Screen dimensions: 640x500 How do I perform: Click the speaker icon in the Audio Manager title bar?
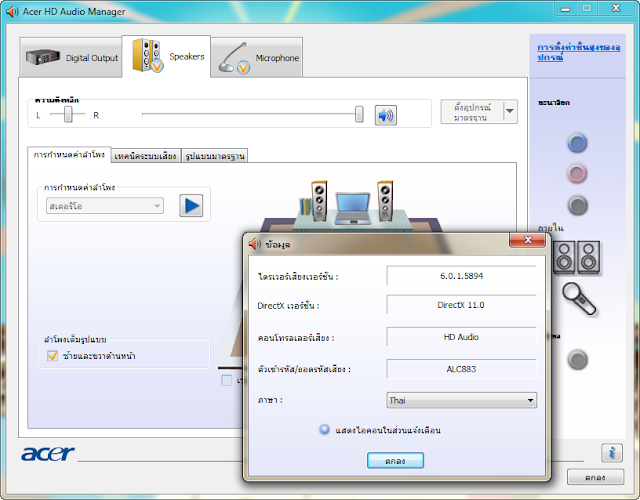(x=12, y=11)
